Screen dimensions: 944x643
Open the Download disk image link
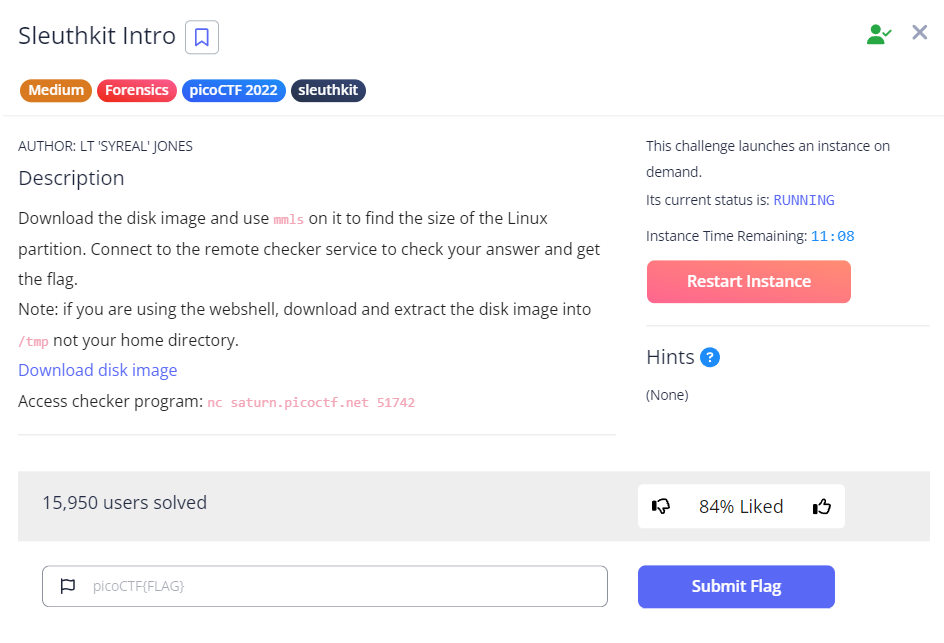pyautogui.click(x=98, y=370)
